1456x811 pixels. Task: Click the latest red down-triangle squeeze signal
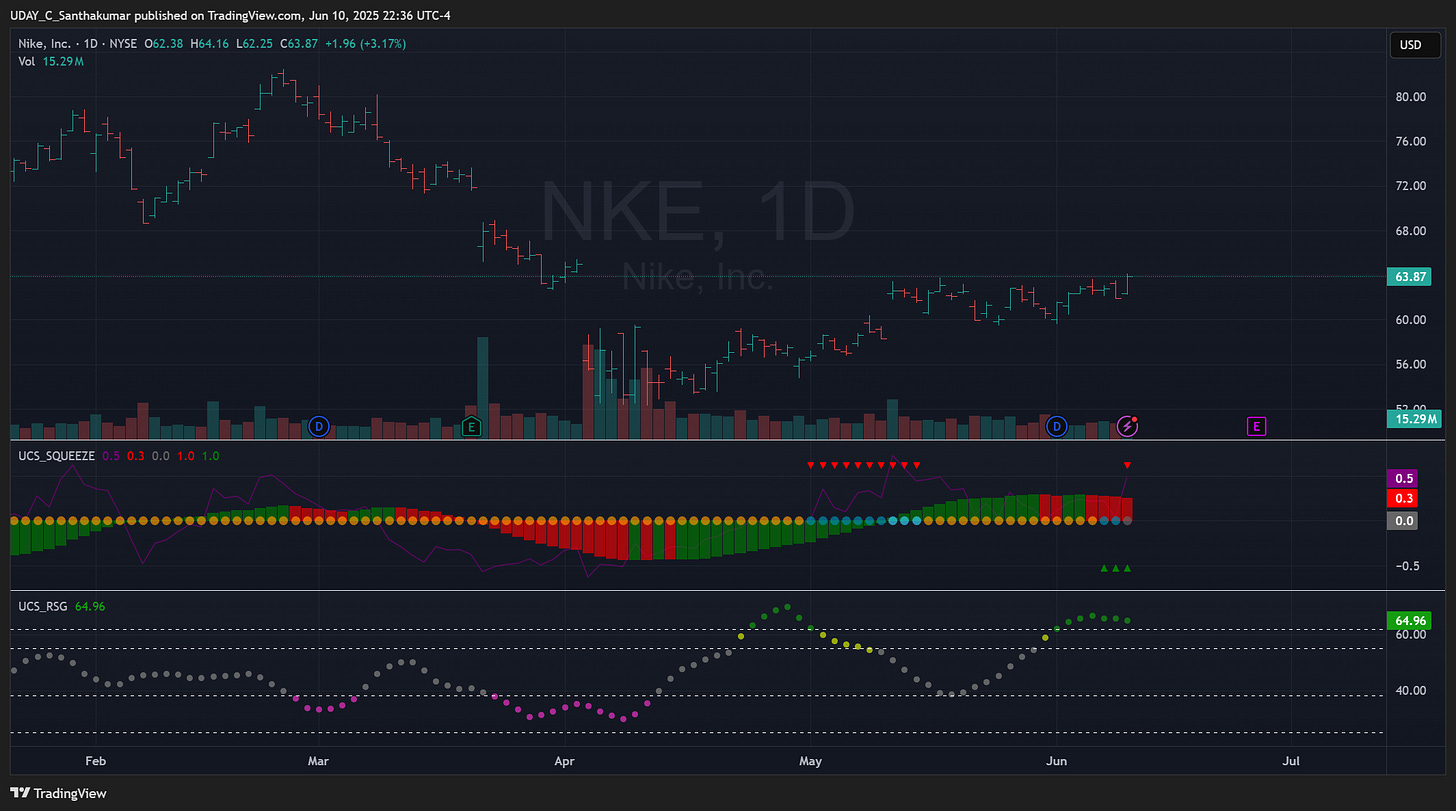tap(1128, 465)
